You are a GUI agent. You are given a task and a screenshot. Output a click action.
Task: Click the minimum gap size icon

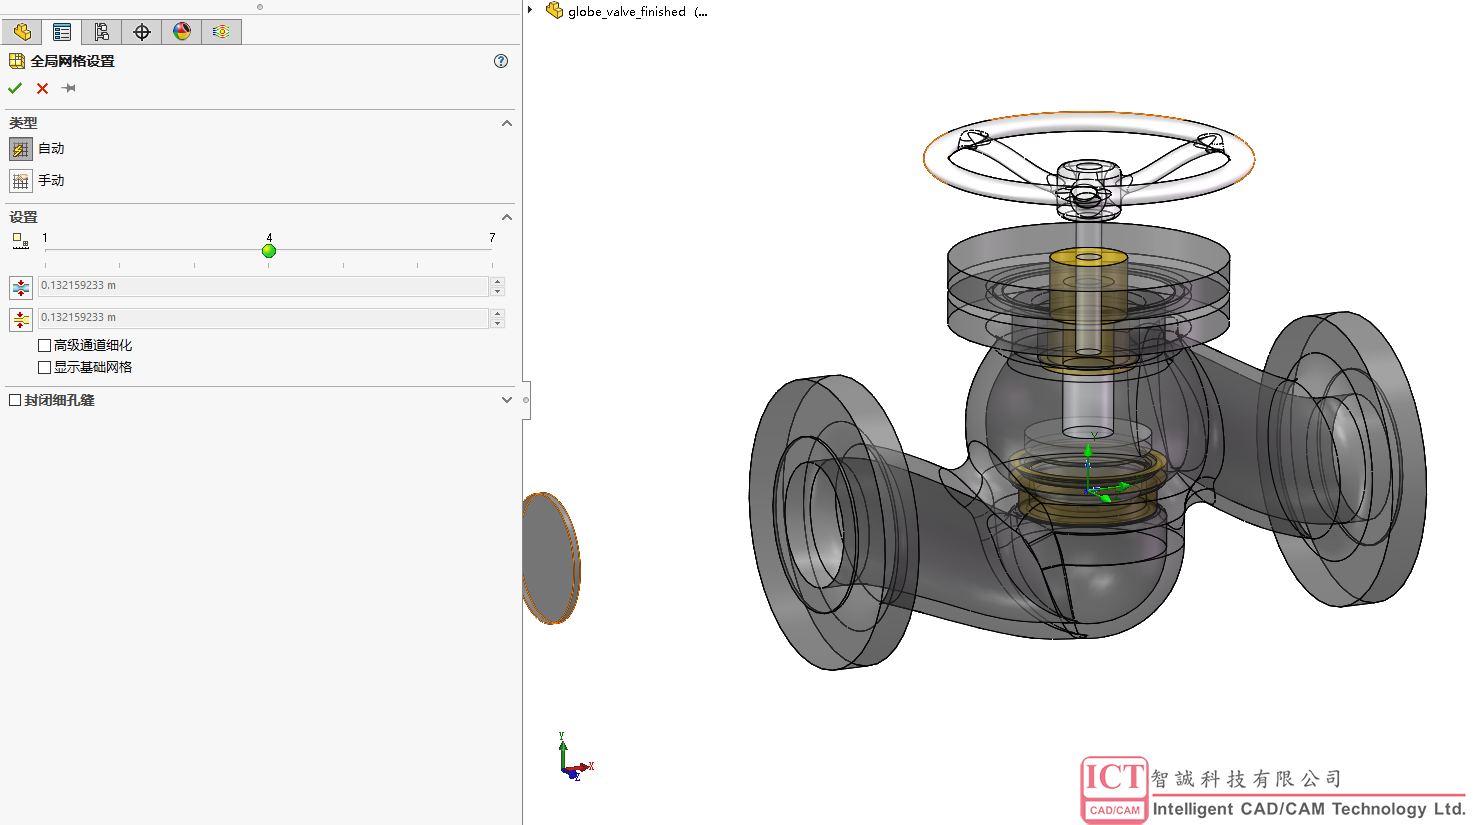[21, 287]
